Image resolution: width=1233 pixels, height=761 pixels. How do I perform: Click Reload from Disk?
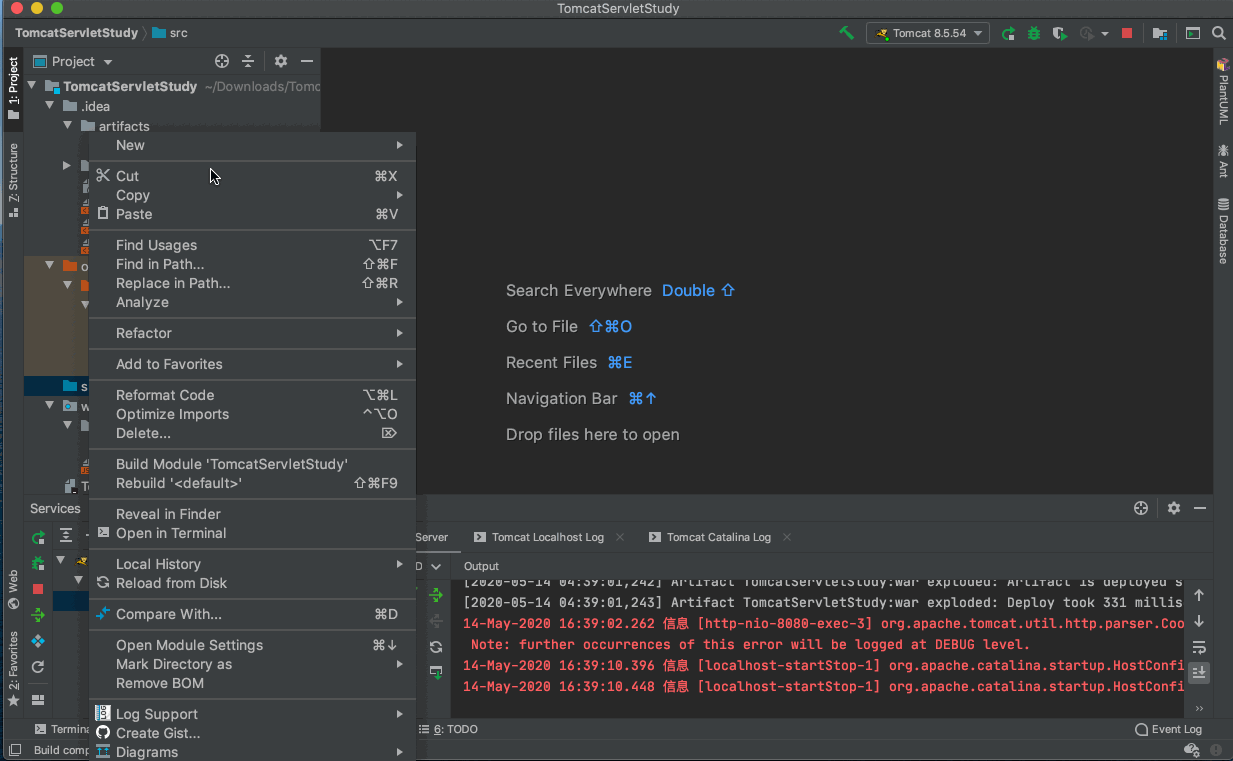pyautogui.click(x=252, y=583)
